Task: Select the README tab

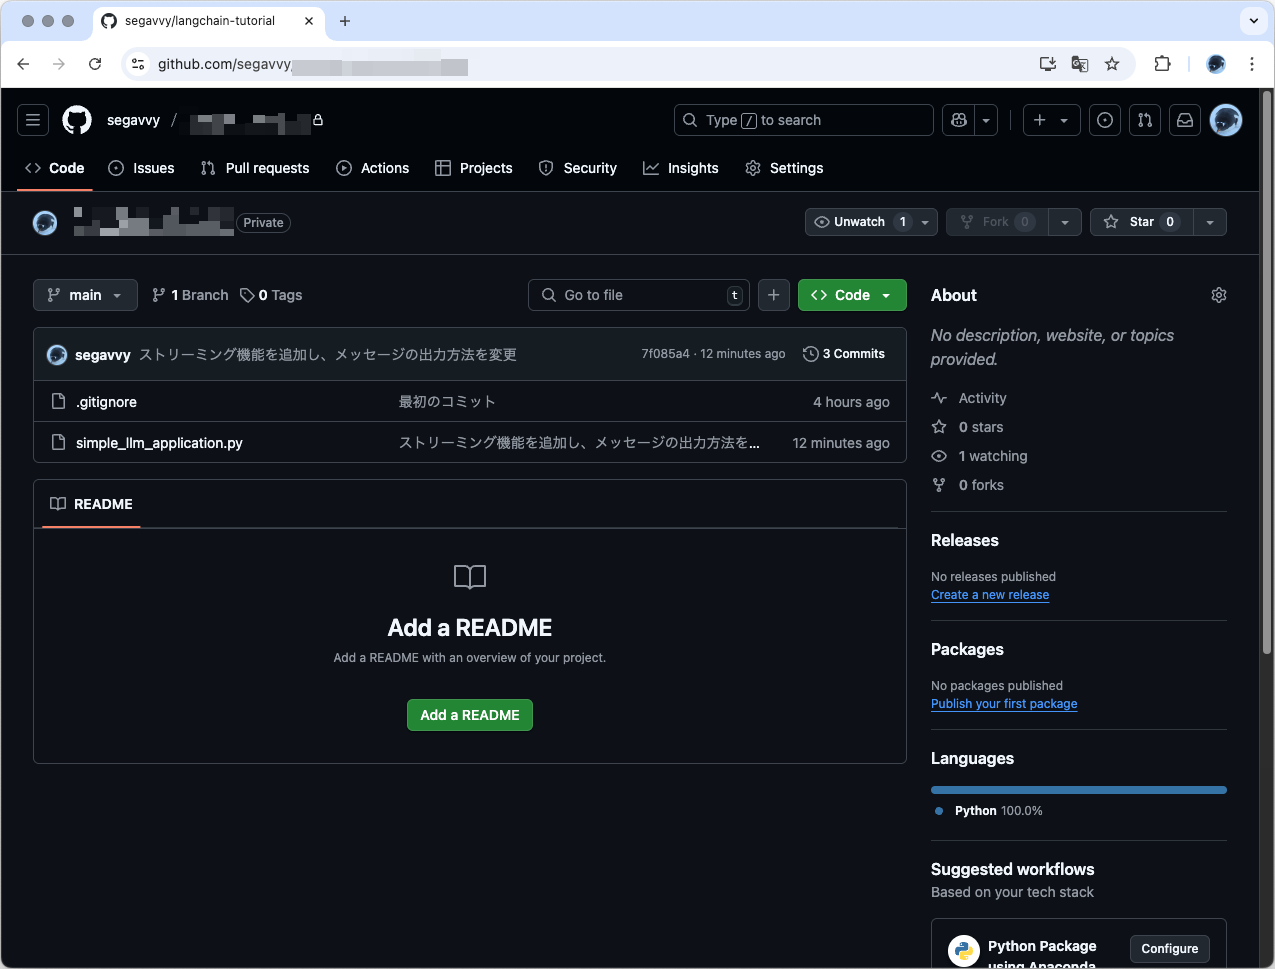Action: [91, 504]
